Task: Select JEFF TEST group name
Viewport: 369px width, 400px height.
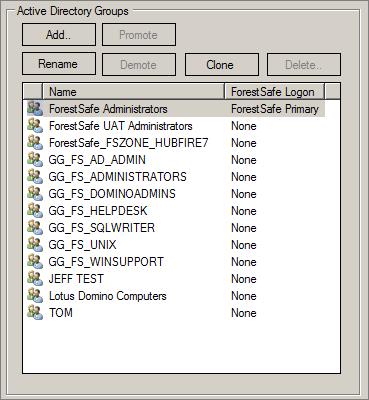Action: pyautogui.click(x=76, y=279)
